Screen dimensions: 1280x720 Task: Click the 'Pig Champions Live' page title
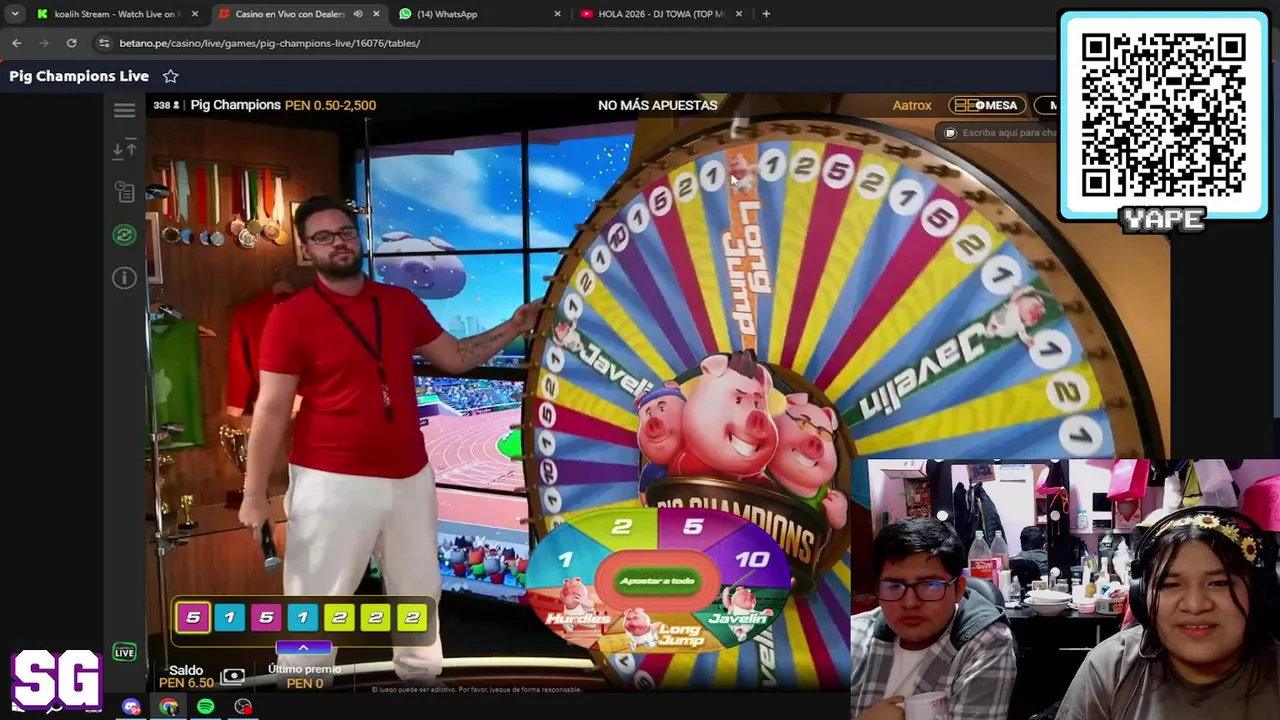coord(79,76)
